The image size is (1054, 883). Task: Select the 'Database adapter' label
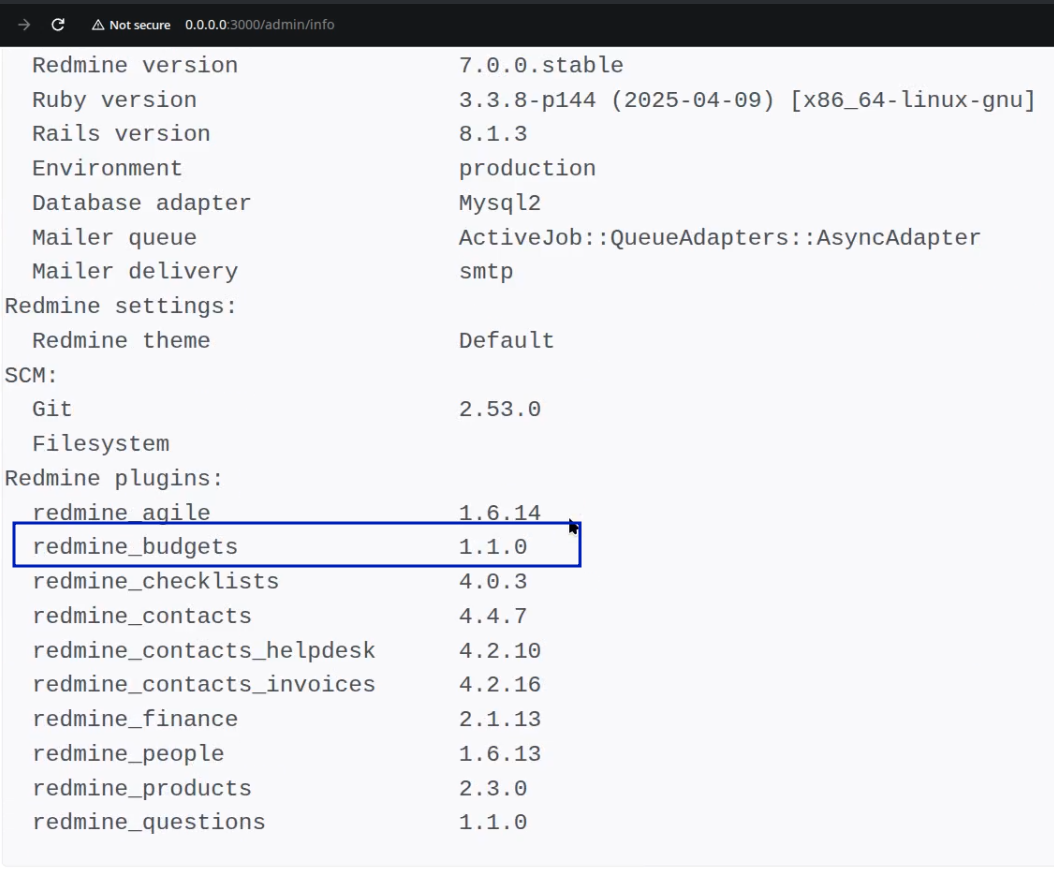[x=141, y=203]
